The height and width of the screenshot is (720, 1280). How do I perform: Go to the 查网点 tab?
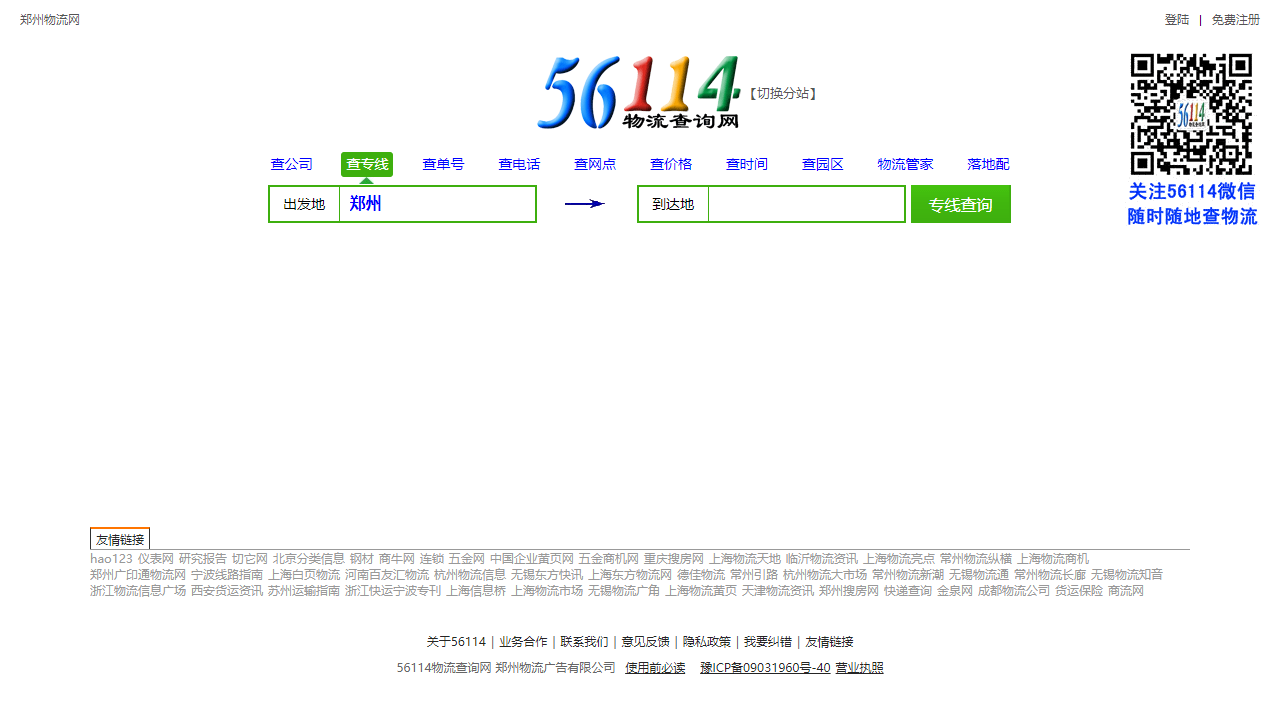(x=595, y=164)
